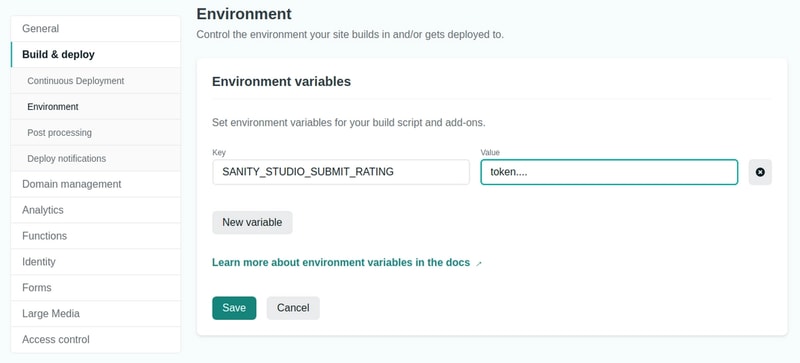Cancel editing environment variables
This screenshot has height=363, width=800.
293,308
